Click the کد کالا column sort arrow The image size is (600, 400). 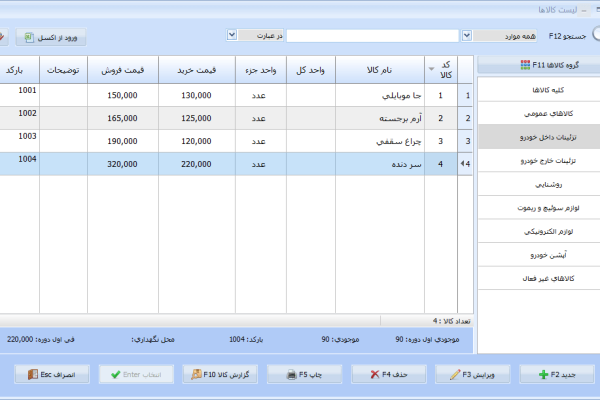(x=431, y=69)
